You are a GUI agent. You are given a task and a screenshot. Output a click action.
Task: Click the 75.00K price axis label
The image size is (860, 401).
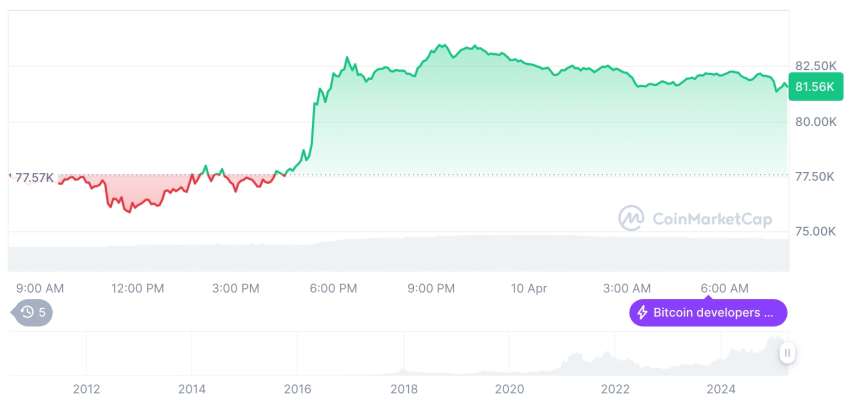[816, 231]
